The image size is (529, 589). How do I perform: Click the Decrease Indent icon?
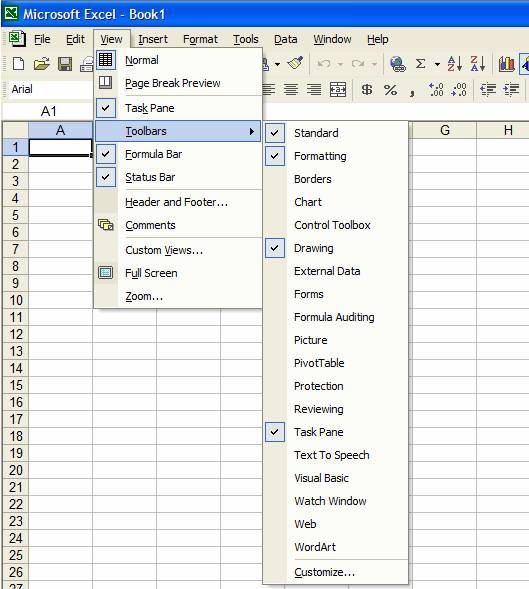point(488,89)
